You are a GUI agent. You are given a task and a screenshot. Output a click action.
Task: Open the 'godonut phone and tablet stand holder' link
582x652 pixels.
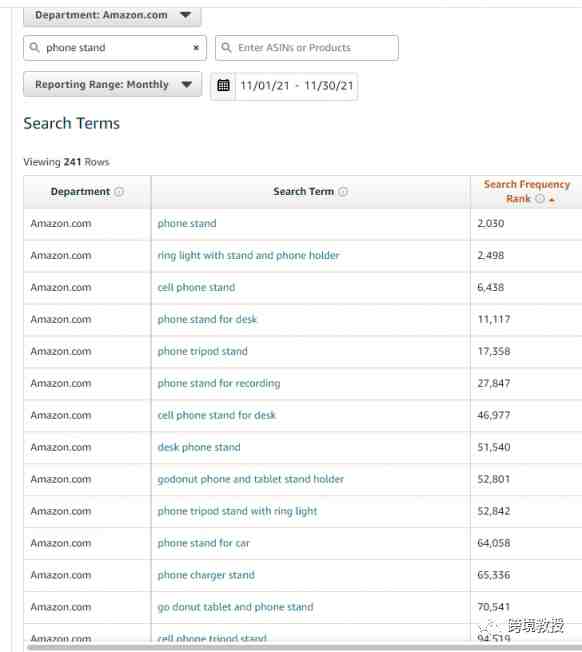(x=251, y=479)
